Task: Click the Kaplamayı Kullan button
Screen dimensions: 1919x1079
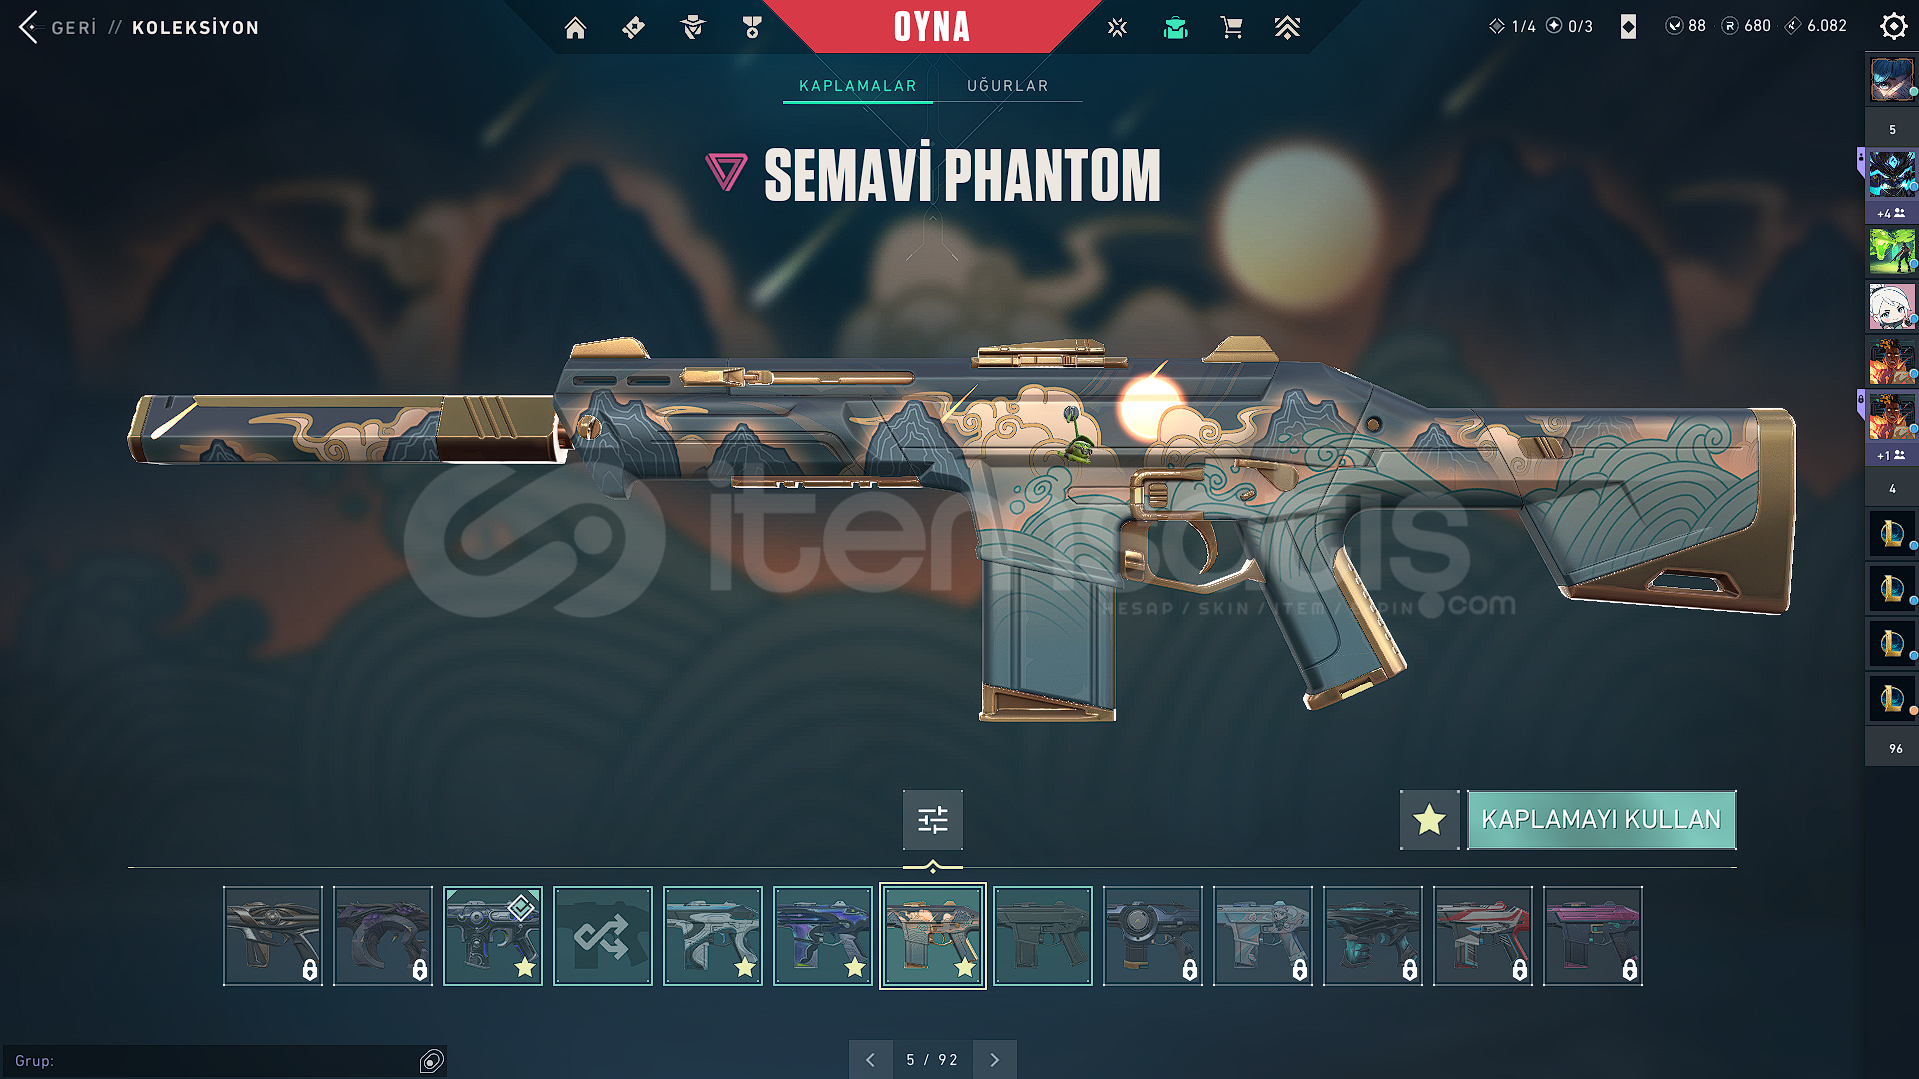Action: 1601,820
